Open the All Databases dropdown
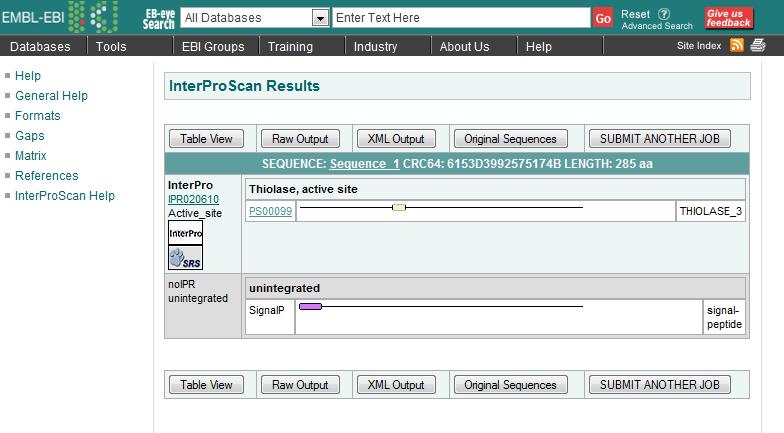Image resolution: width=784 pixels, height=433 pixels. click(320, 18)
